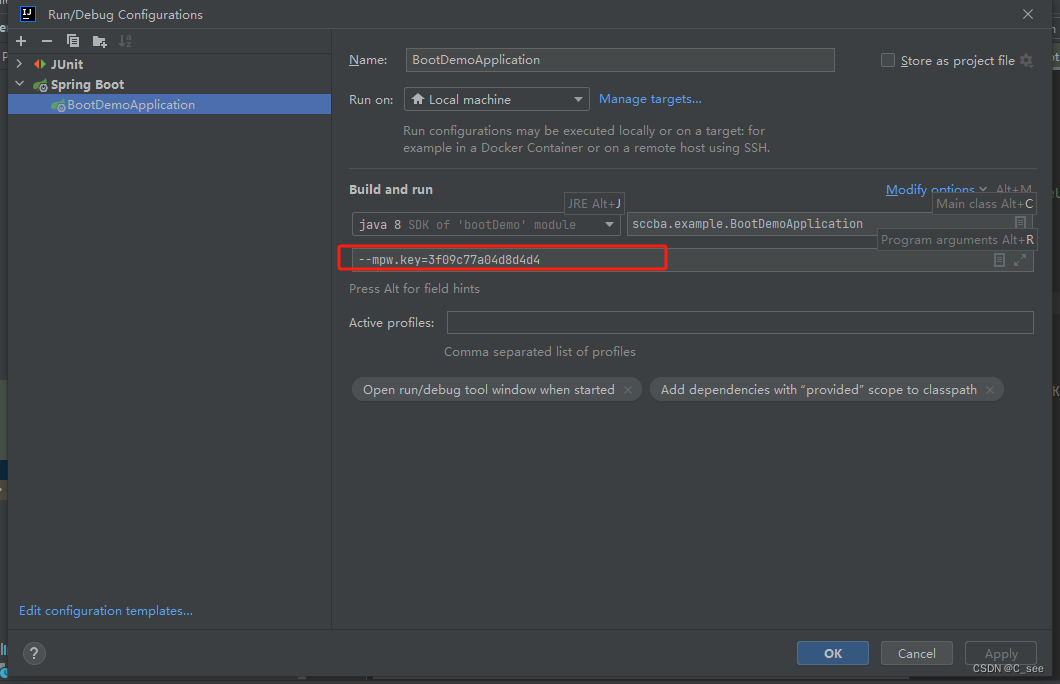Open the 'Run on' target dropdown
The image size is (1060, 684).
pos(578,99)
